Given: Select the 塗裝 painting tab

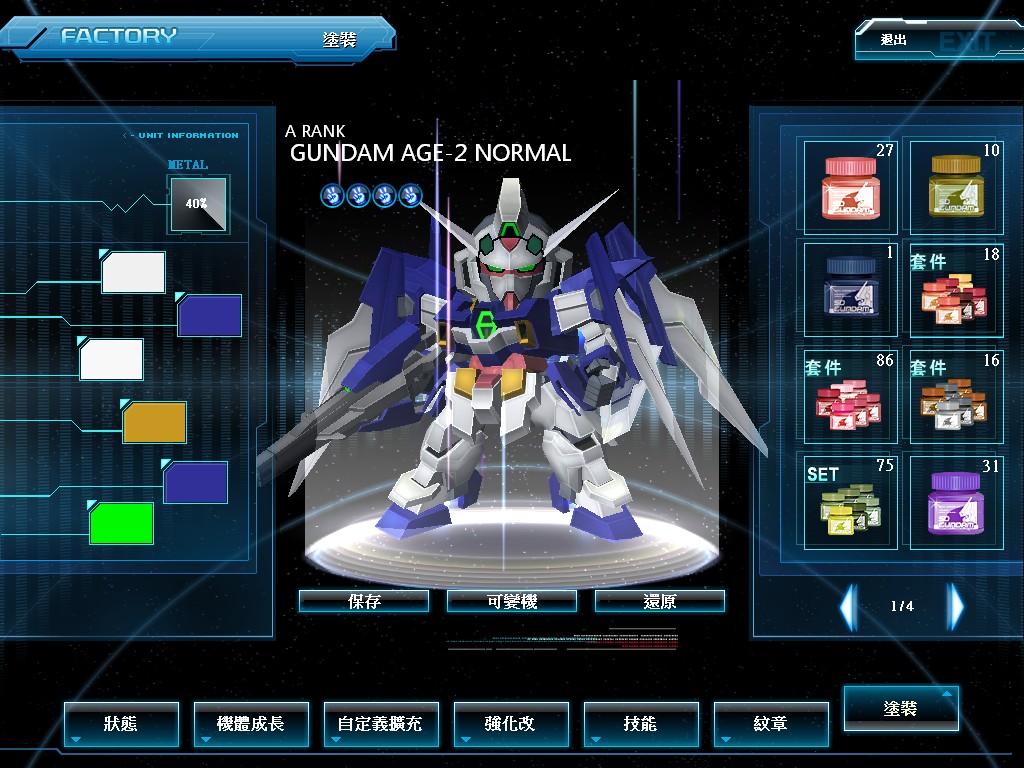Looking at the screenshot, I should 901,709.
